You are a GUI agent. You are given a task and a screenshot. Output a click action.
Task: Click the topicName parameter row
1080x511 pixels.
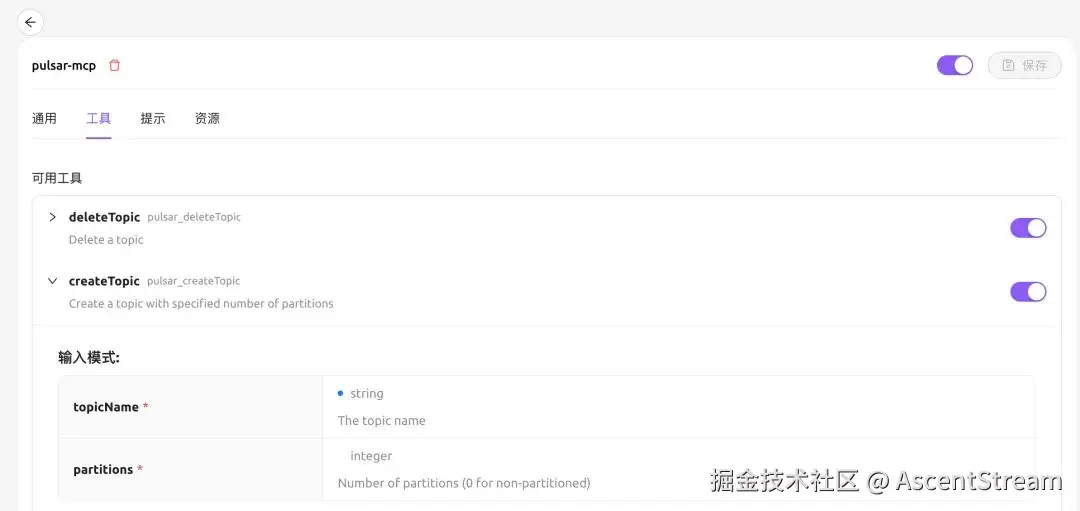546,407
